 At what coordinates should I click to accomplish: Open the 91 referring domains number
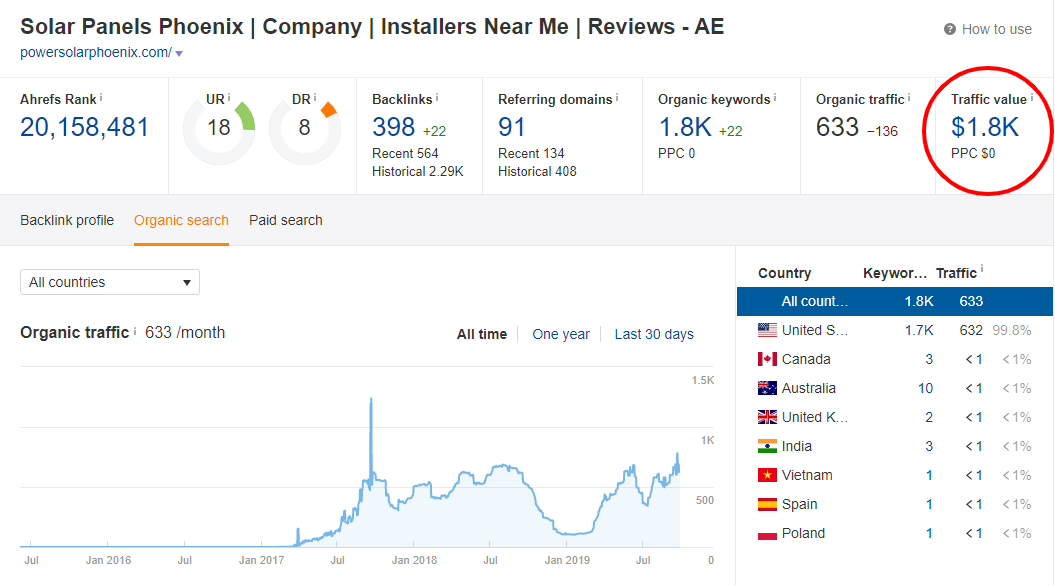pos(511,127)
